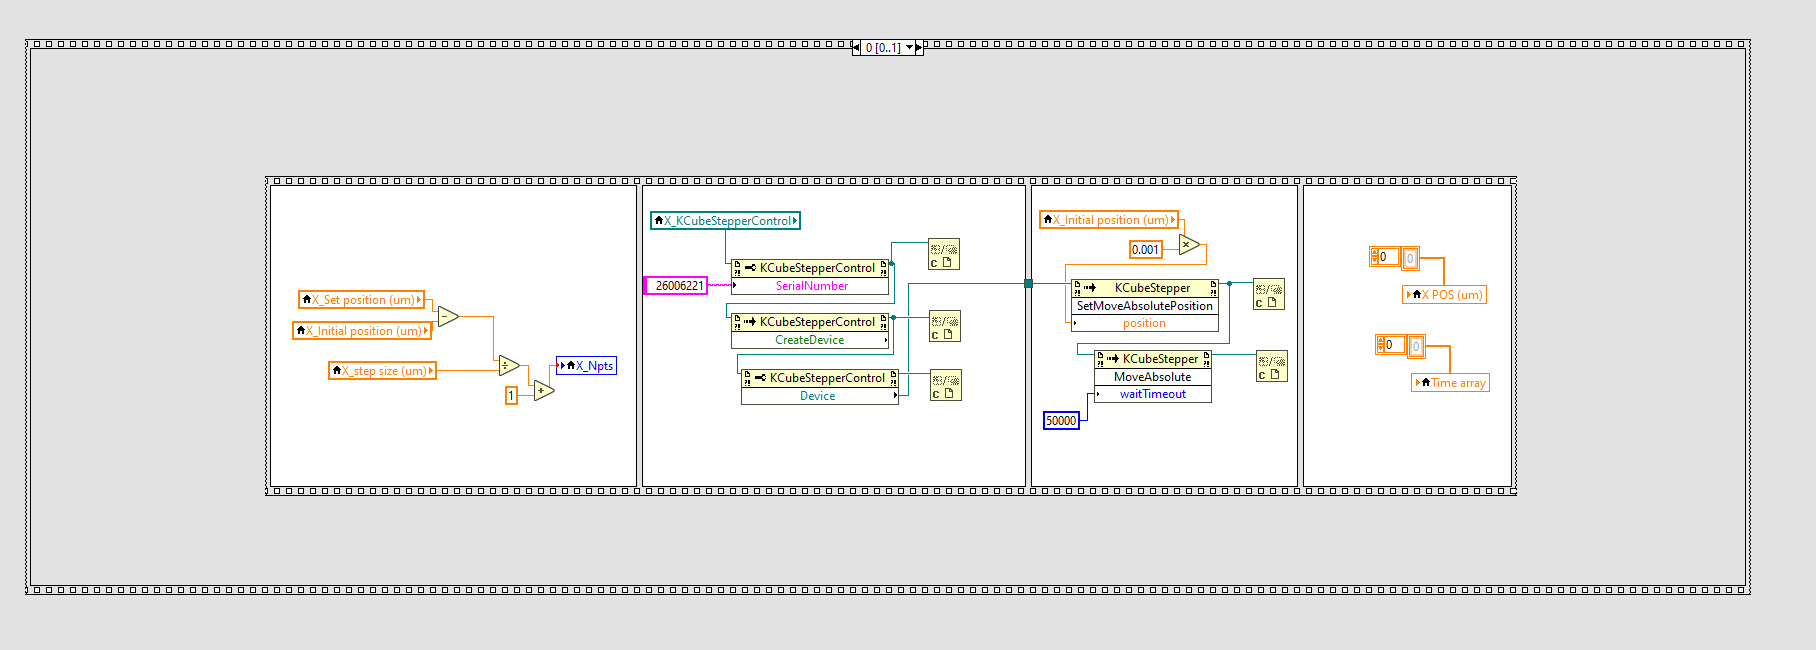Select the X_Npts local variable
Image resolution: width=1816 pixels, height=650 pixels.
pyautogui.click(x=587, y=366)
